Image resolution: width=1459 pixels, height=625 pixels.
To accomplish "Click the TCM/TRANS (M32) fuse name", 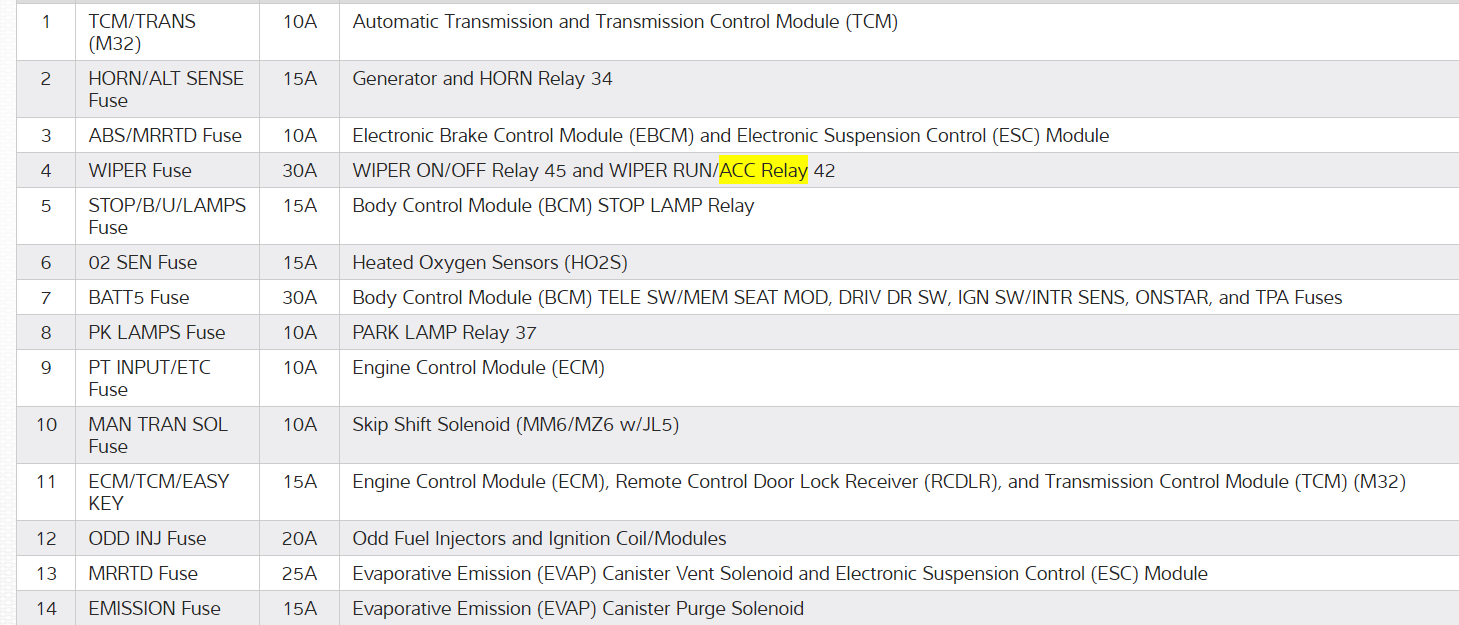I will (142, 32).
